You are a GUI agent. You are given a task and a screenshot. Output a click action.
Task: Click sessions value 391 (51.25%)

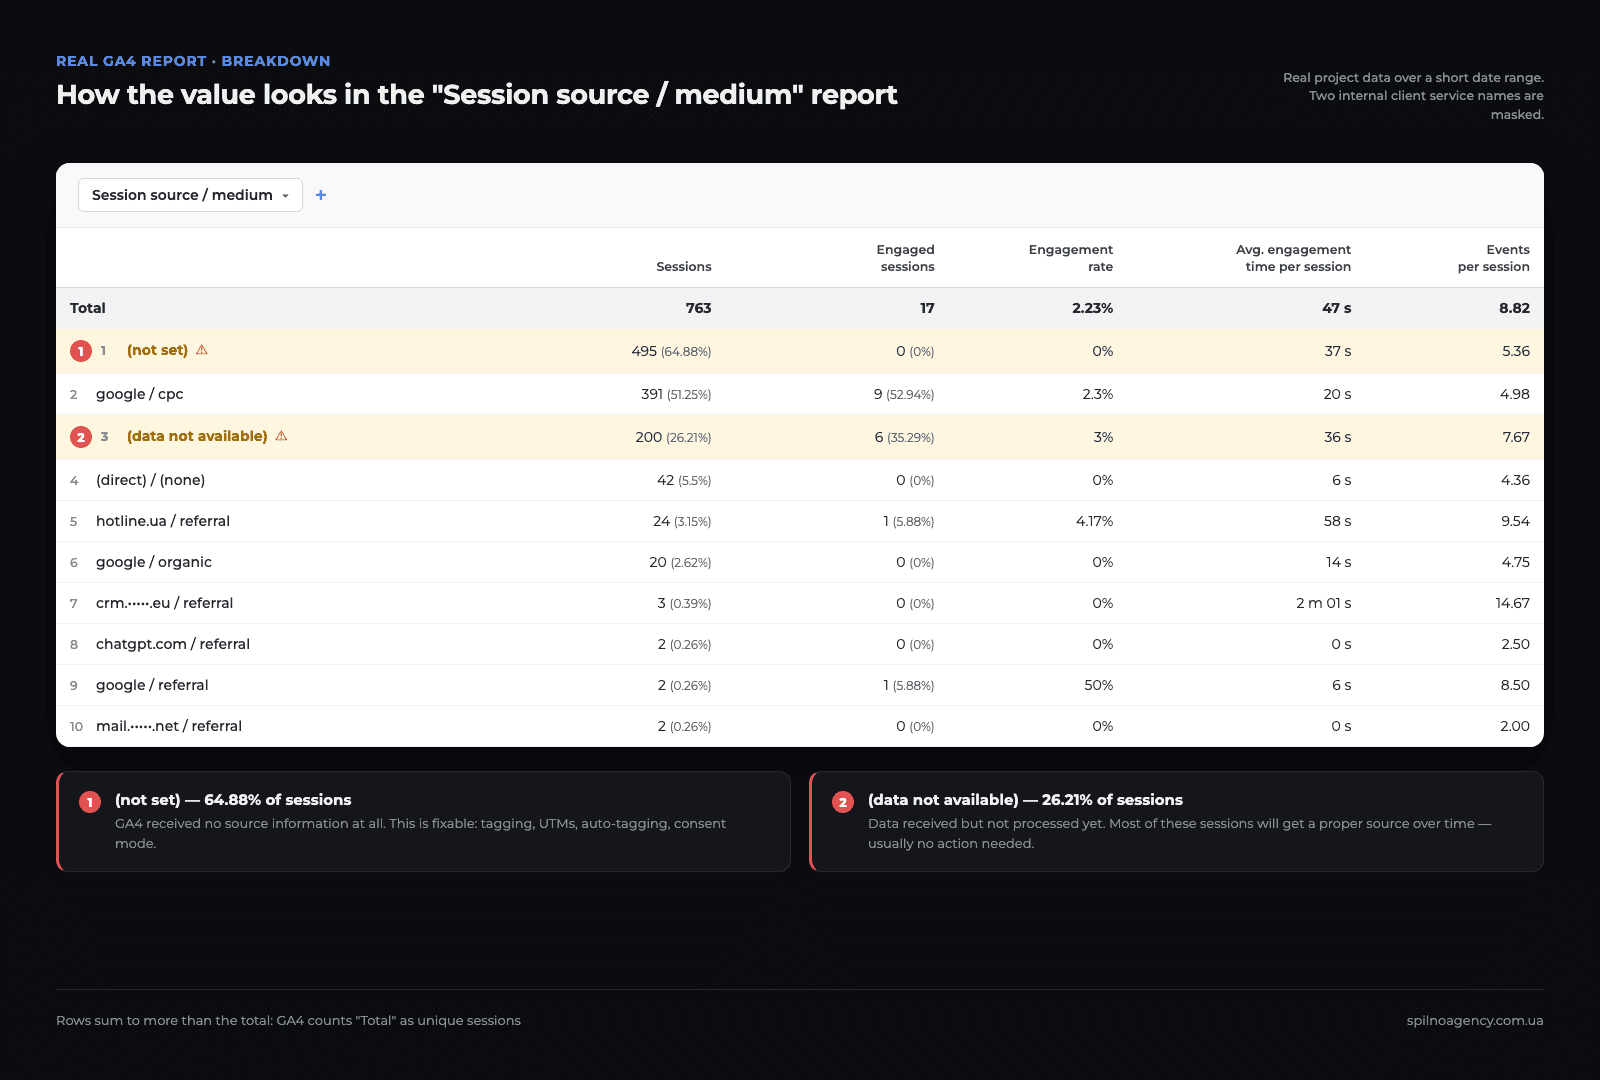(x=676, y=394)
